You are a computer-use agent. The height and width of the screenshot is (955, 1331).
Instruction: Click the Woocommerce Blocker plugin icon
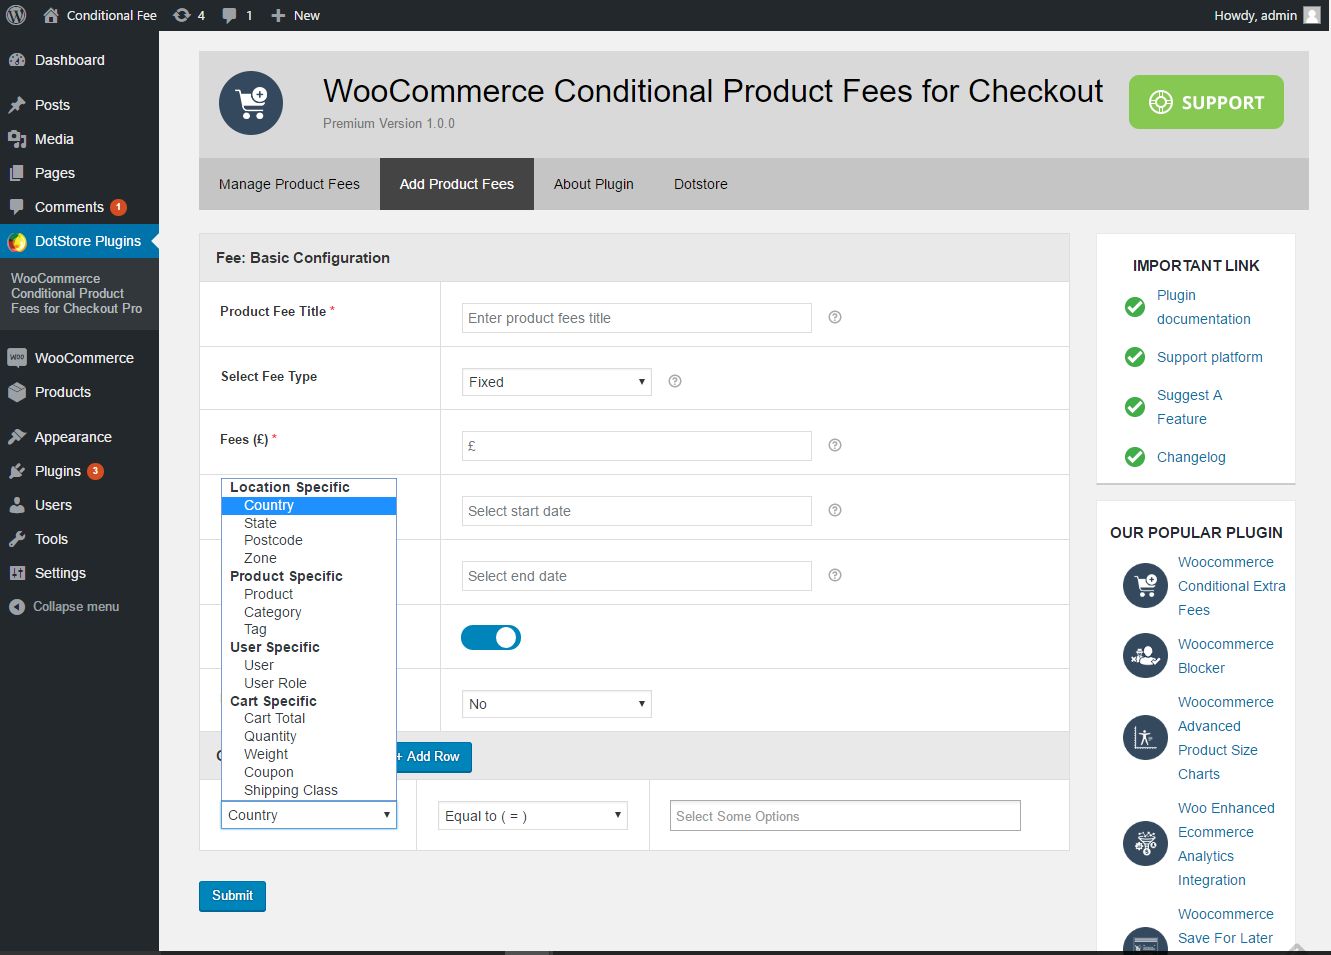click(x=1145, y=656)
